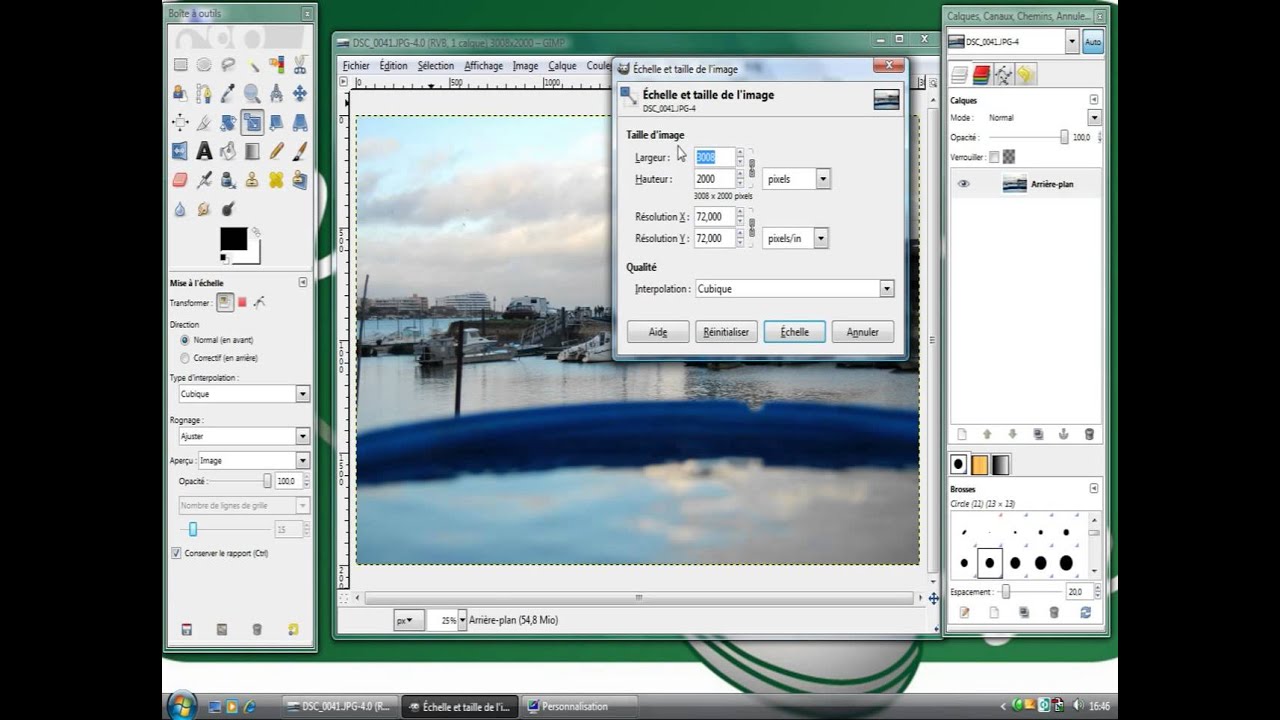Select the Zoom magnifier tool
The height and width of the screenshot is (720, 1280).
pos(252,93)
